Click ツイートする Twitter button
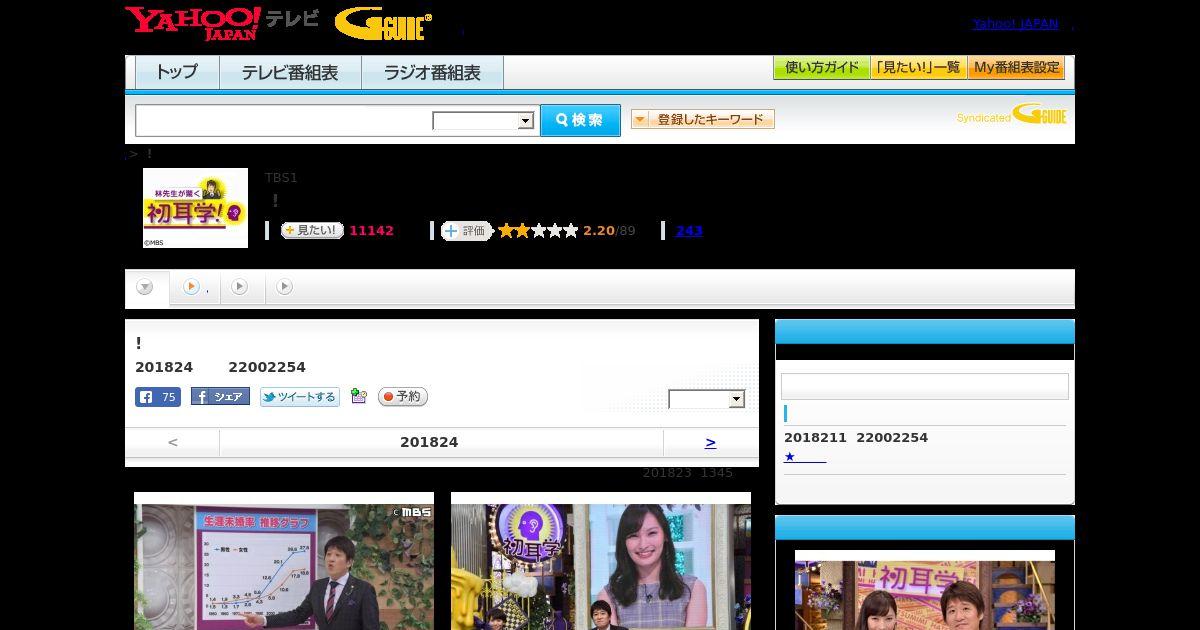The width and height of the screenshot is (1200, 630). click(x=300, y=397)
